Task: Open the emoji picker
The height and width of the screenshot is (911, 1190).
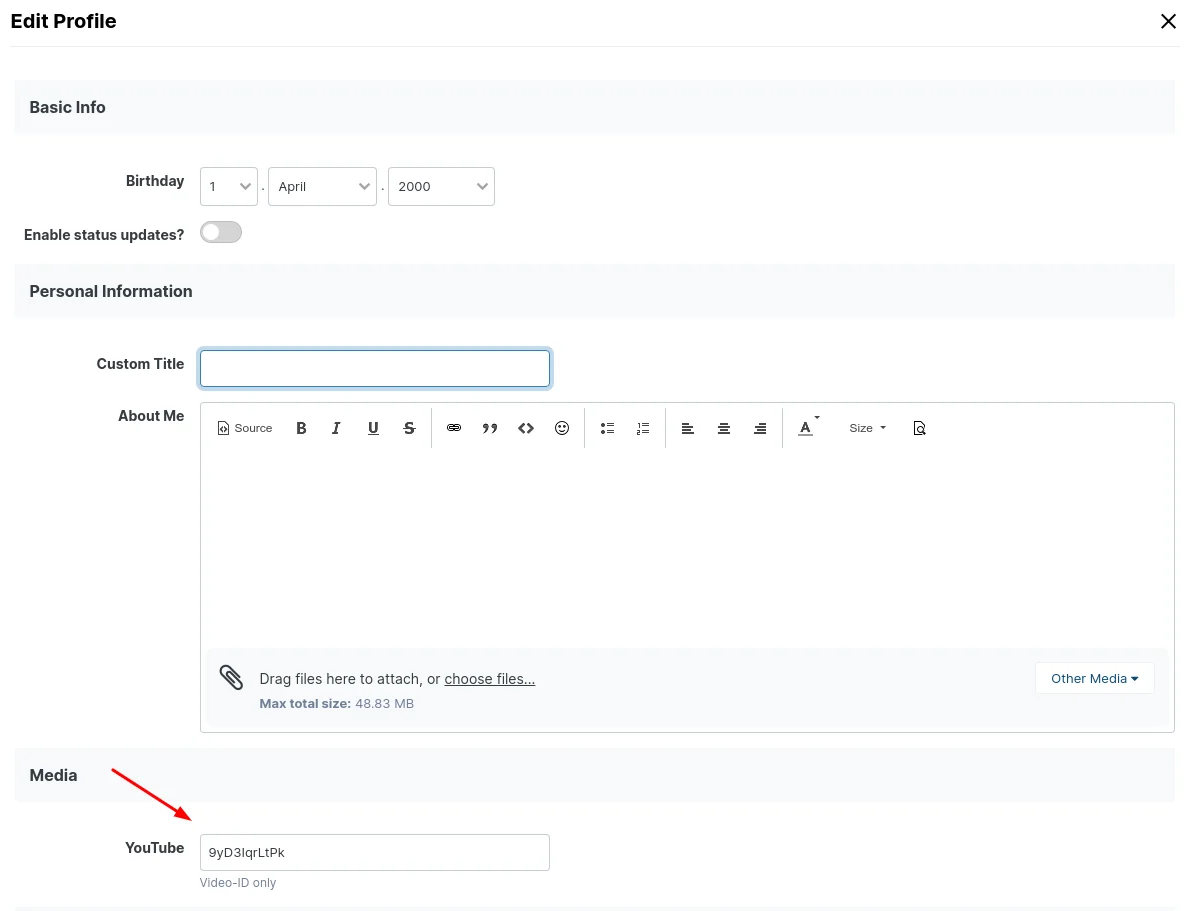Action: tap(562, 428)
